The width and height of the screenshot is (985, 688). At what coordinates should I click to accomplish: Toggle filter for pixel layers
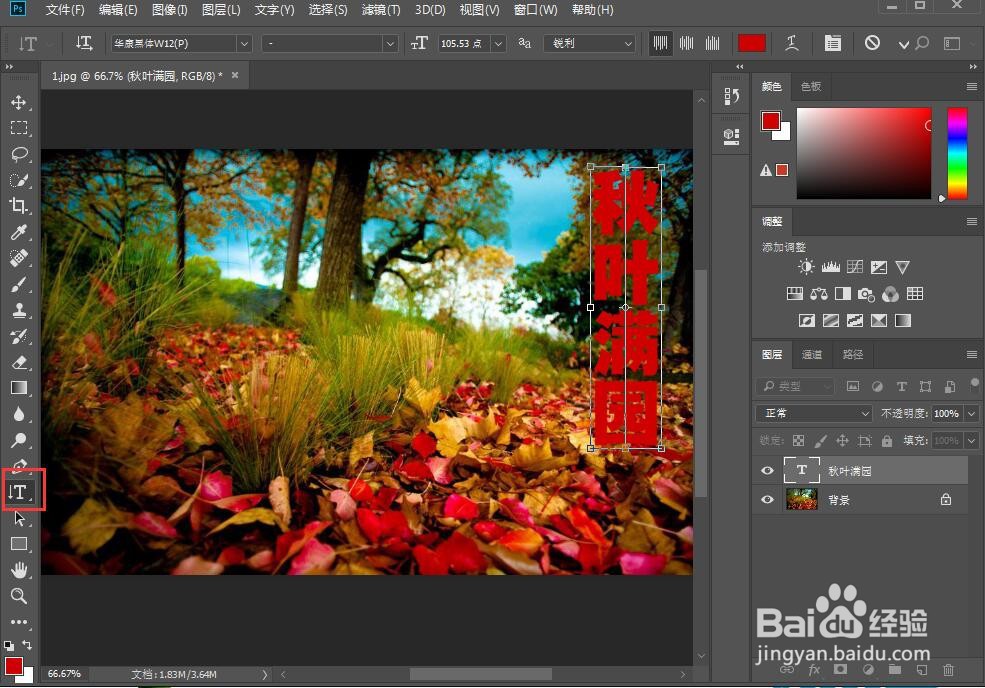pyautogui.click(x=852, y=386)
